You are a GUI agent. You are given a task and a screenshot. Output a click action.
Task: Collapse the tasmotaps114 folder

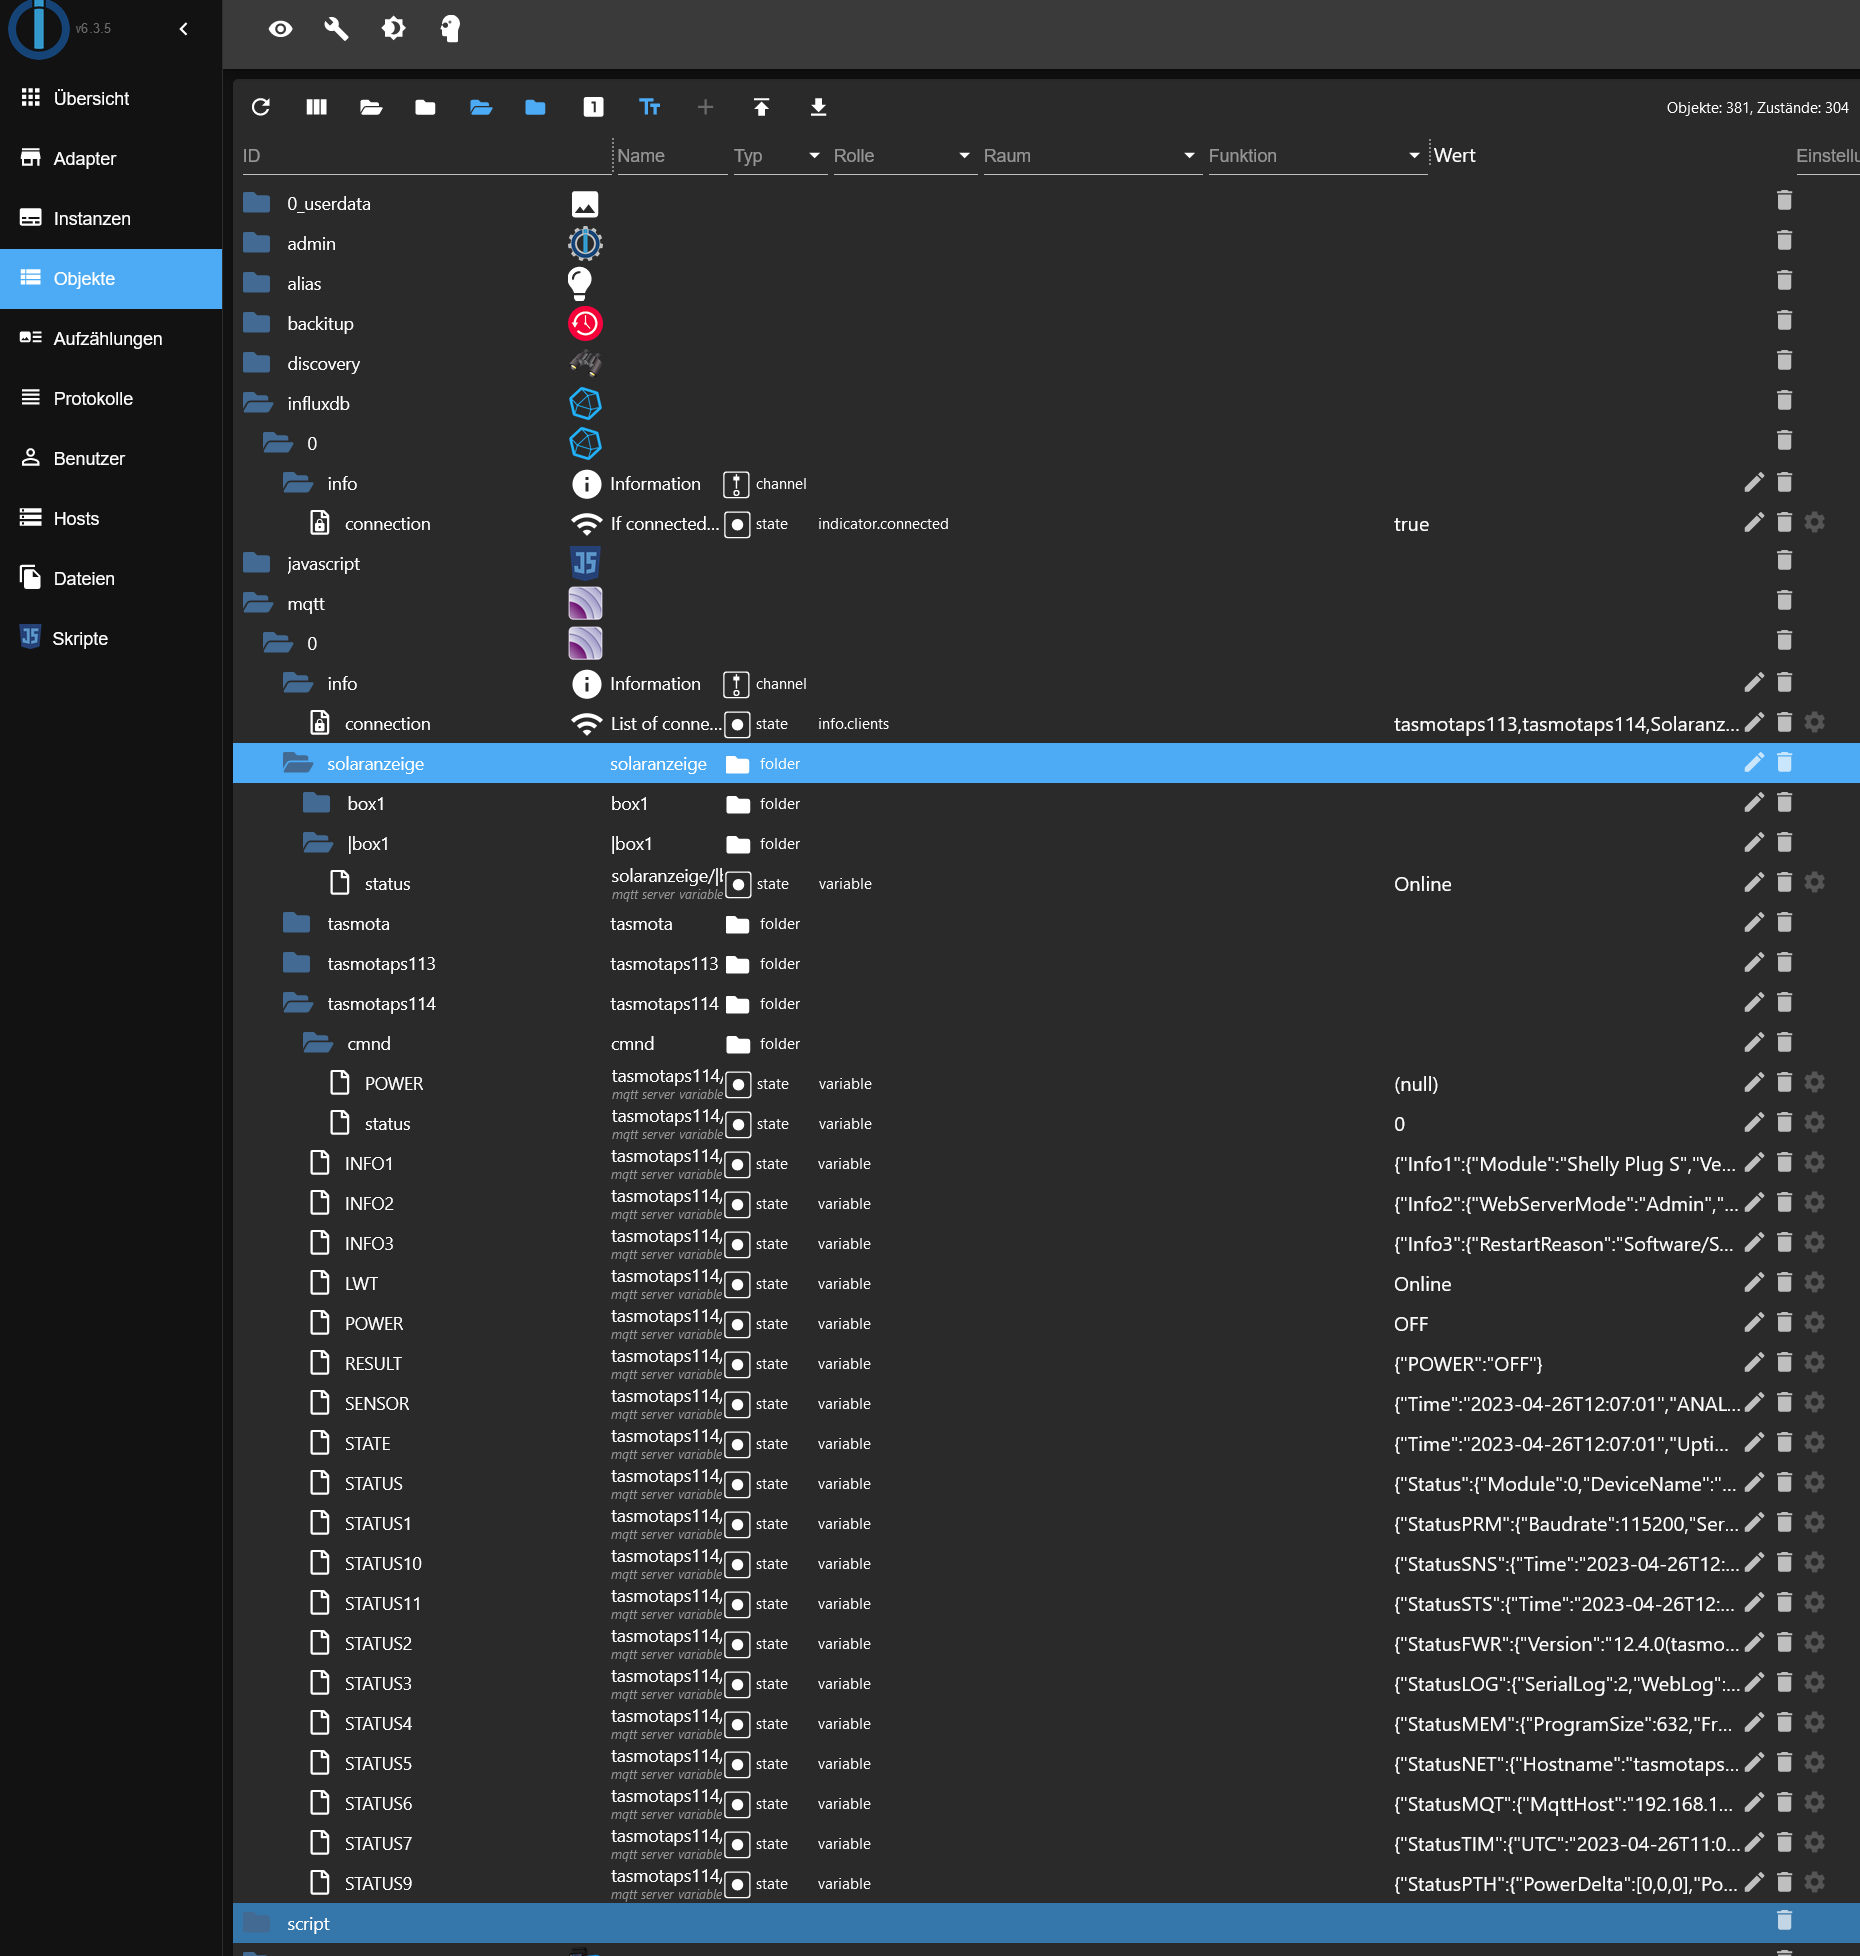[297, 1003]
